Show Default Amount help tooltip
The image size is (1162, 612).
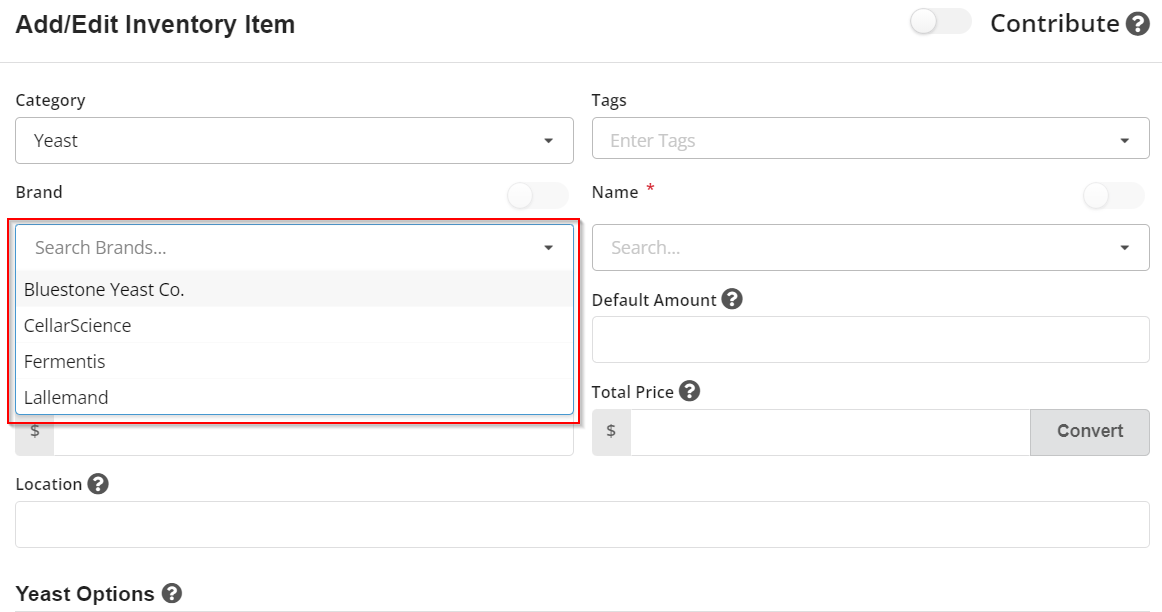(x=732, y=299)
